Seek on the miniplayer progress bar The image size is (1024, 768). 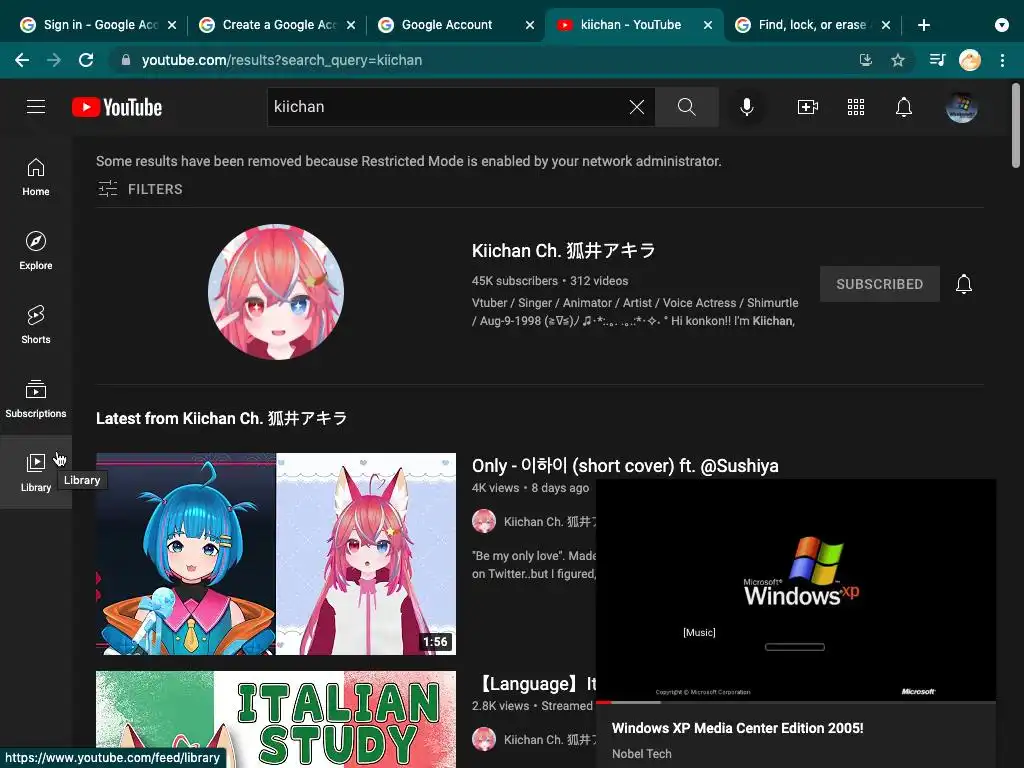(796, 702)
